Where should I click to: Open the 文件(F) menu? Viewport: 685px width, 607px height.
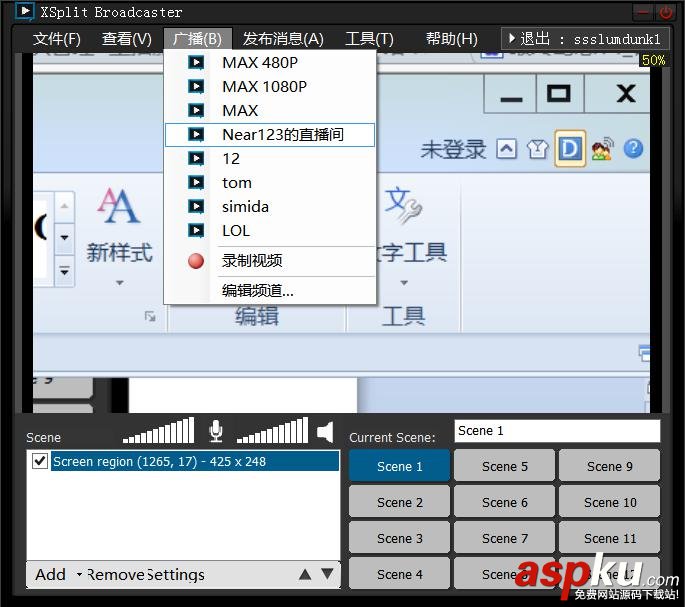[x=57, y=39]
